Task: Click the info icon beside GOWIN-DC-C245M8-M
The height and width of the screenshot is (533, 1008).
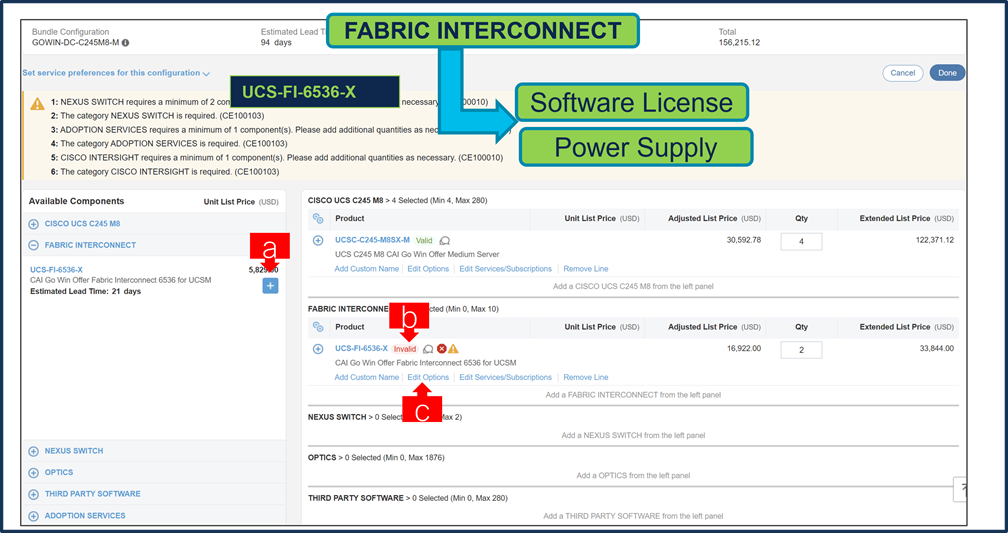Action: tap(125, 43)
